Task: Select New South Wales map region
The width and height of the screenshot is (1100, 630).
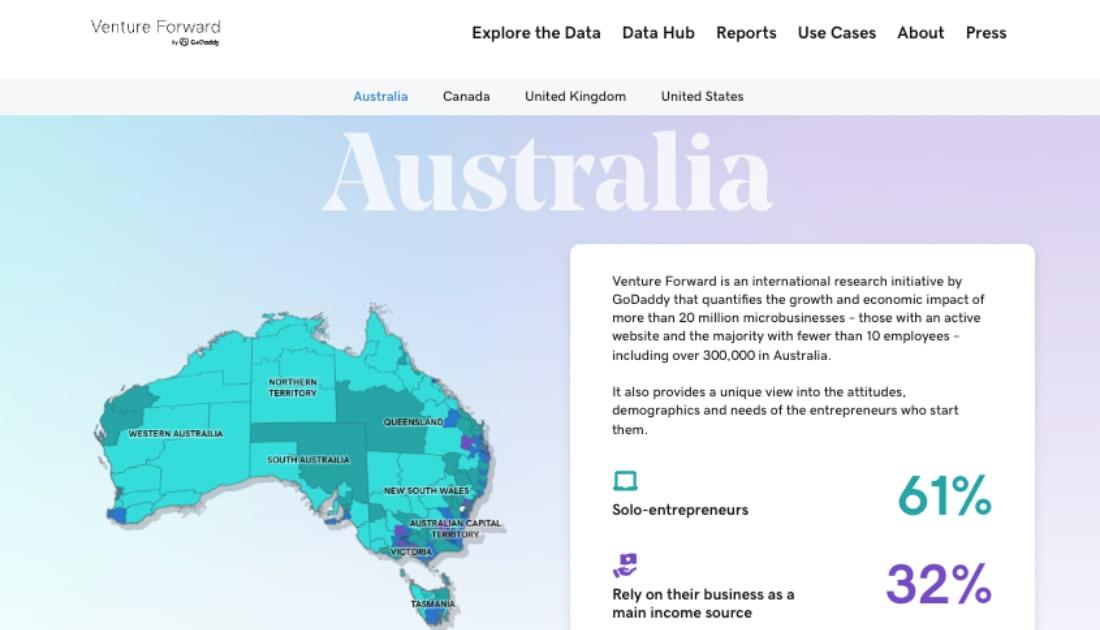Action: pos(426,491)
